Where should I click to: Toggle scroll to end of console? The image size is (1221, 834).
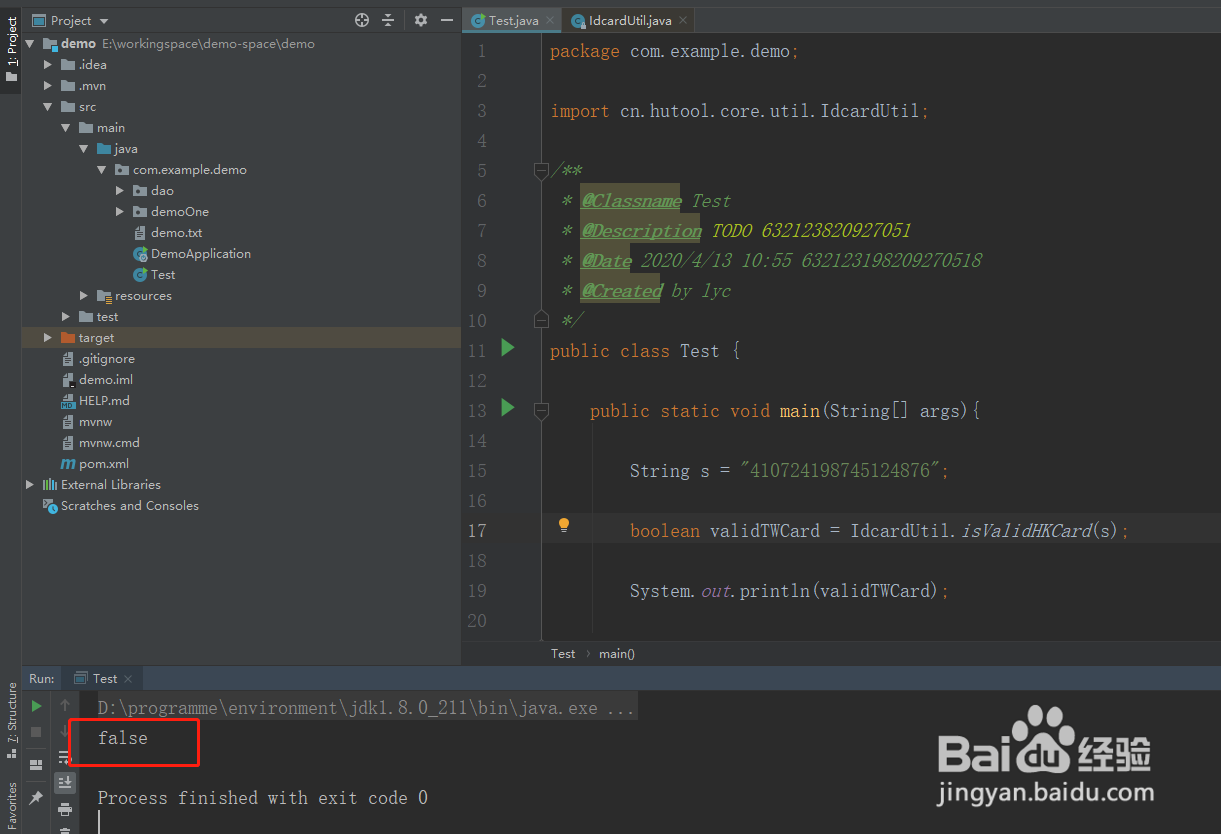point(65,782)
